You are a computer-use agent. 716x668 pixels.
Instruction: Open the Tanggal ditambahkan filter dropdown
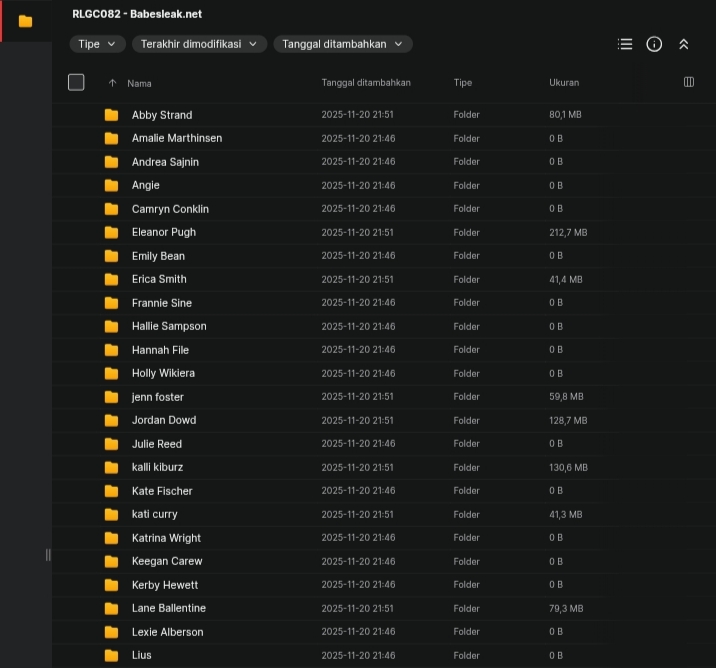343,44
